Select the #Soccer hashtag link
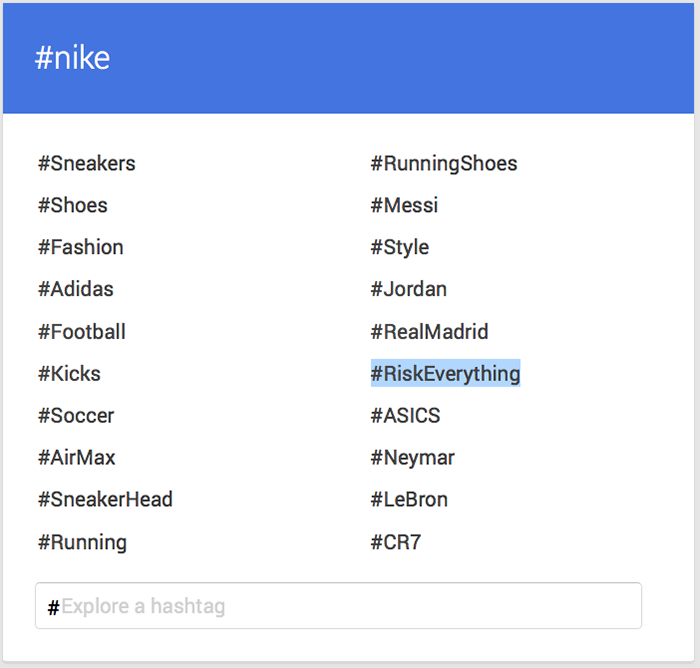Viewport: 700px width, 668px height. (x=76, y=416)
